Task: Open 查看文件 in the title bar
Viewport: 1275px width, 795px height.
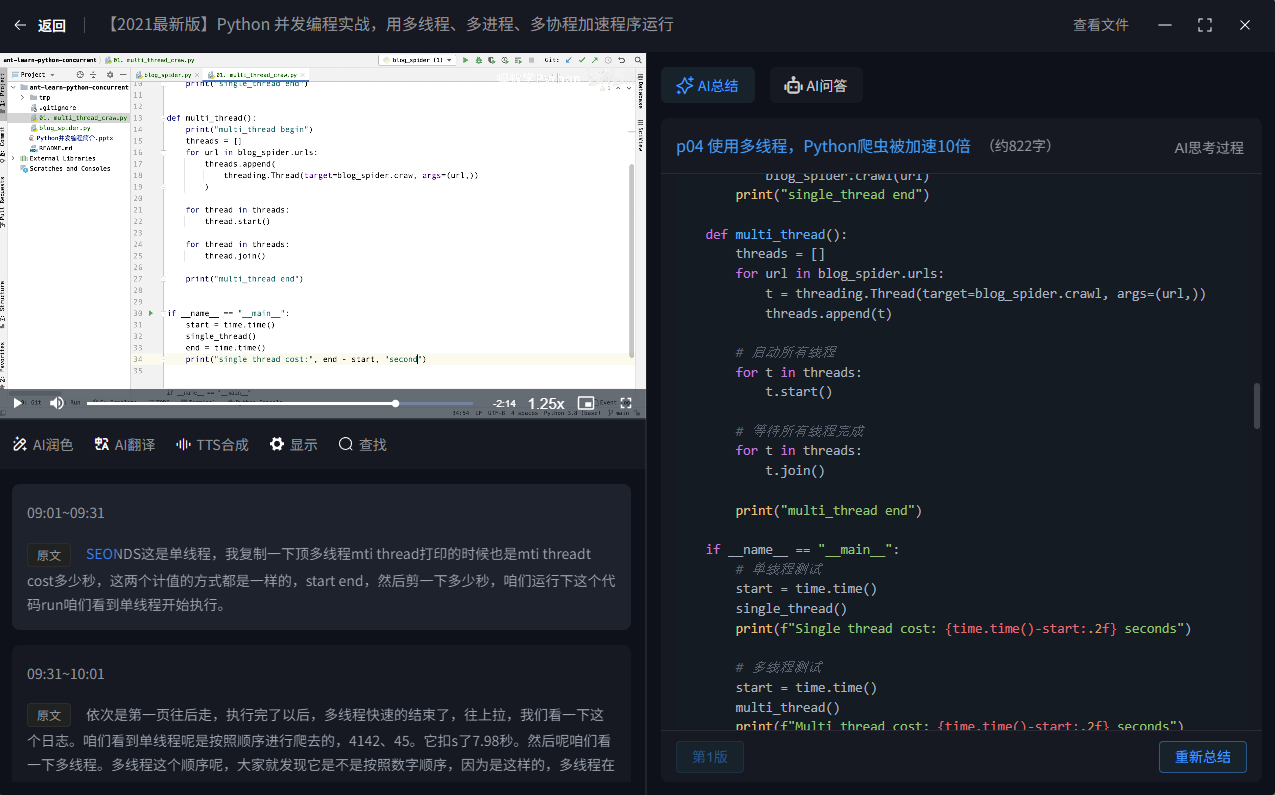Action: (1101, 25)
